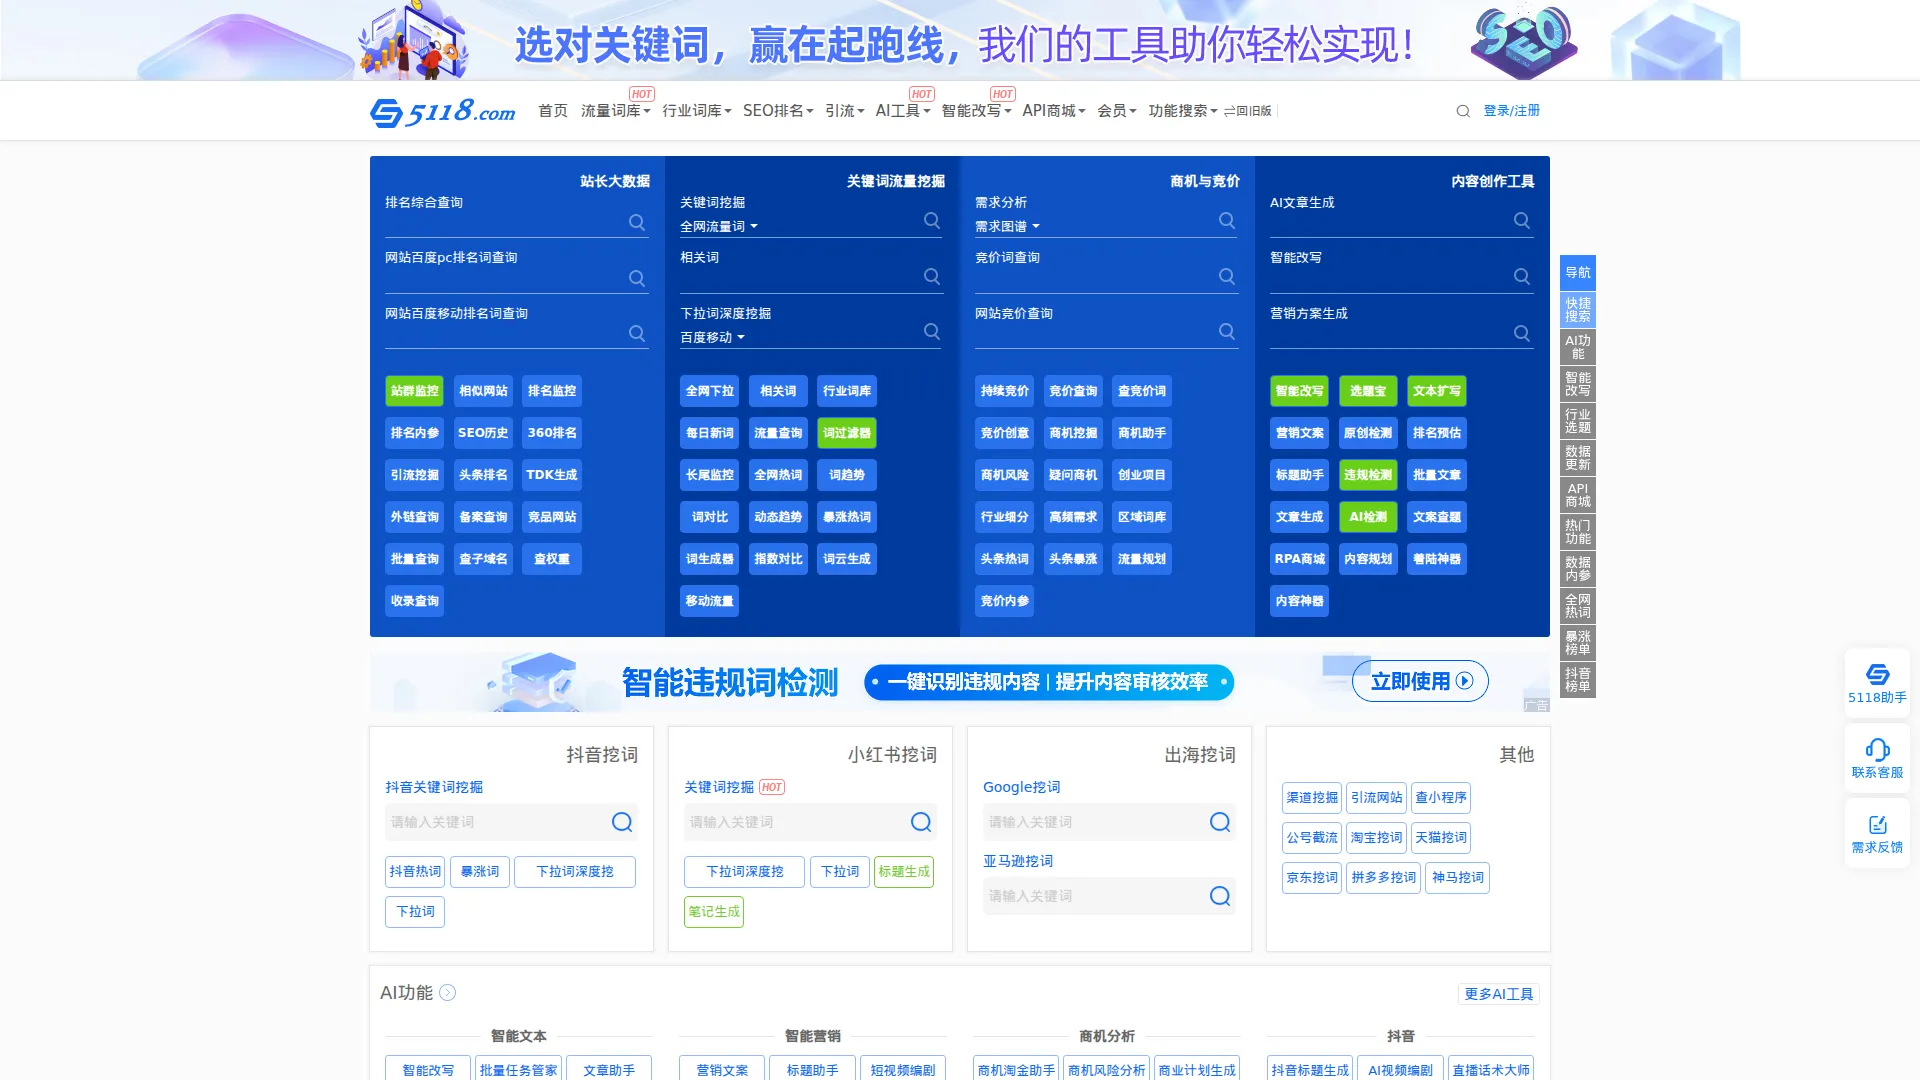
Task: Click the 抖音关键词挖掘 search icon
Action: (622, 822)
